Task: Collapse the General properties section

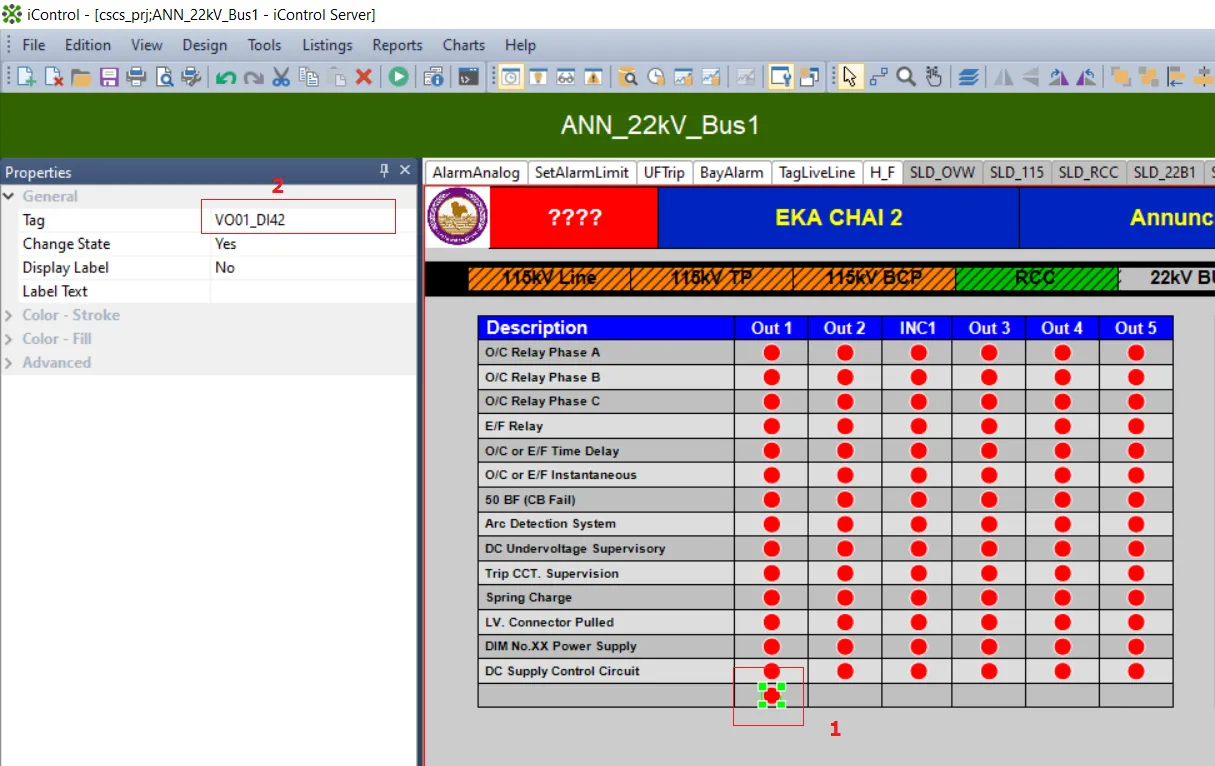Action: (x=9, y=196)
